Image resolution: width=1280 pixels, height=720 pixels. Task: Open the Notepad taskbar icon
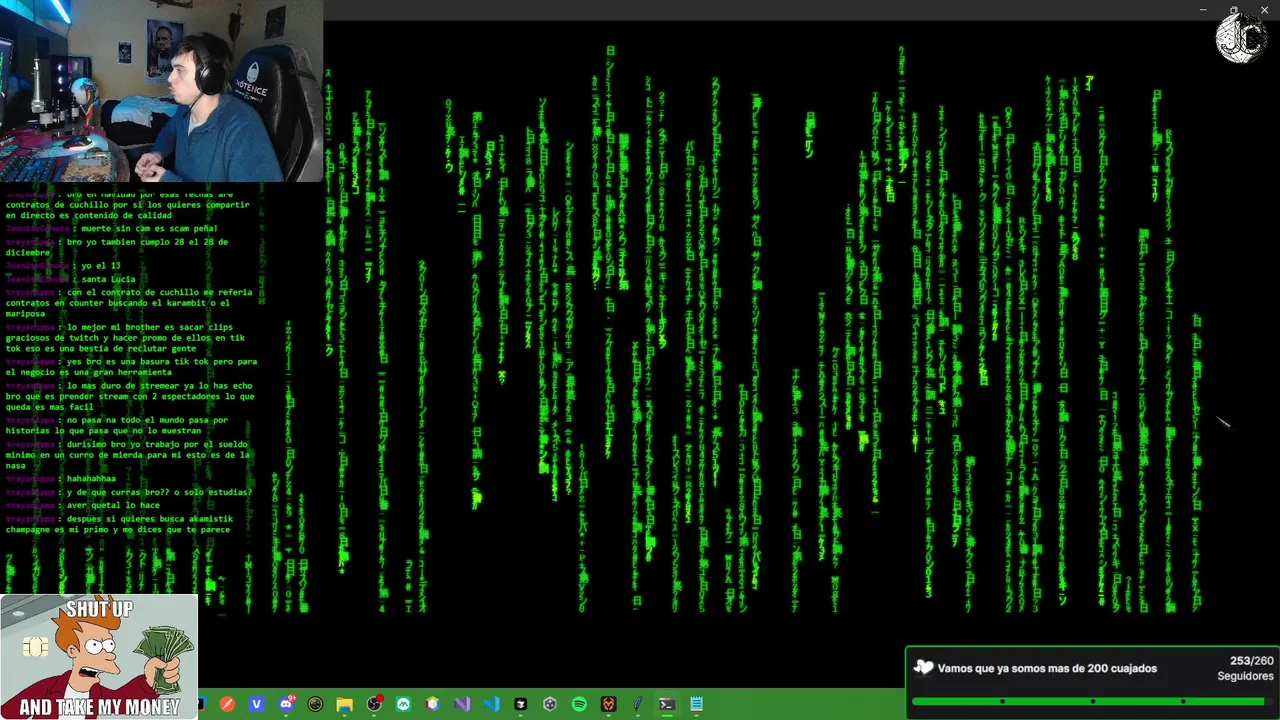696,704
